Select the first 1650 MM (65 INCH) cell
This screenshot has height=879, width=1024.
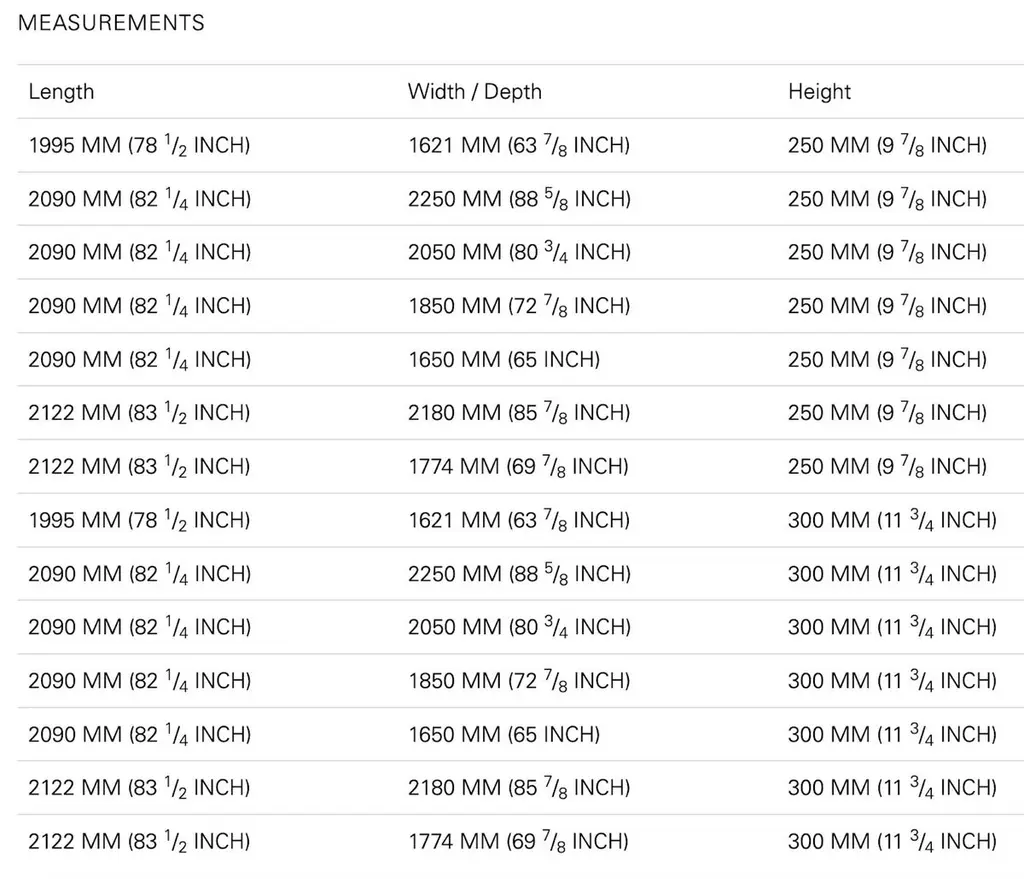pyautogui.click(x=503, y=360)
